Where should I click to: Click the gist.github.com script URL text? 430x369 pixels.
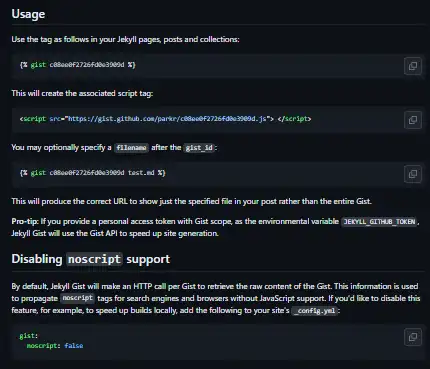click(167, 119)
